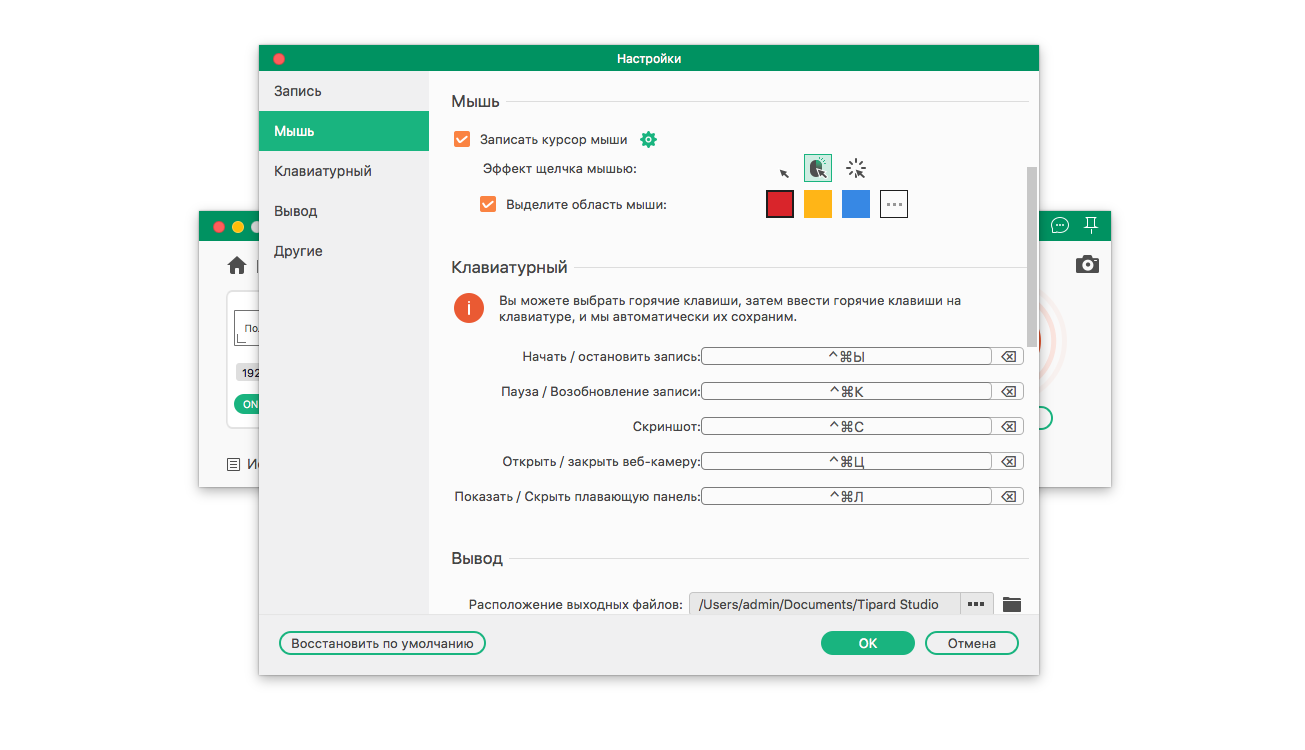
Task: Click the pin icon in background window
Action: 1091,225
